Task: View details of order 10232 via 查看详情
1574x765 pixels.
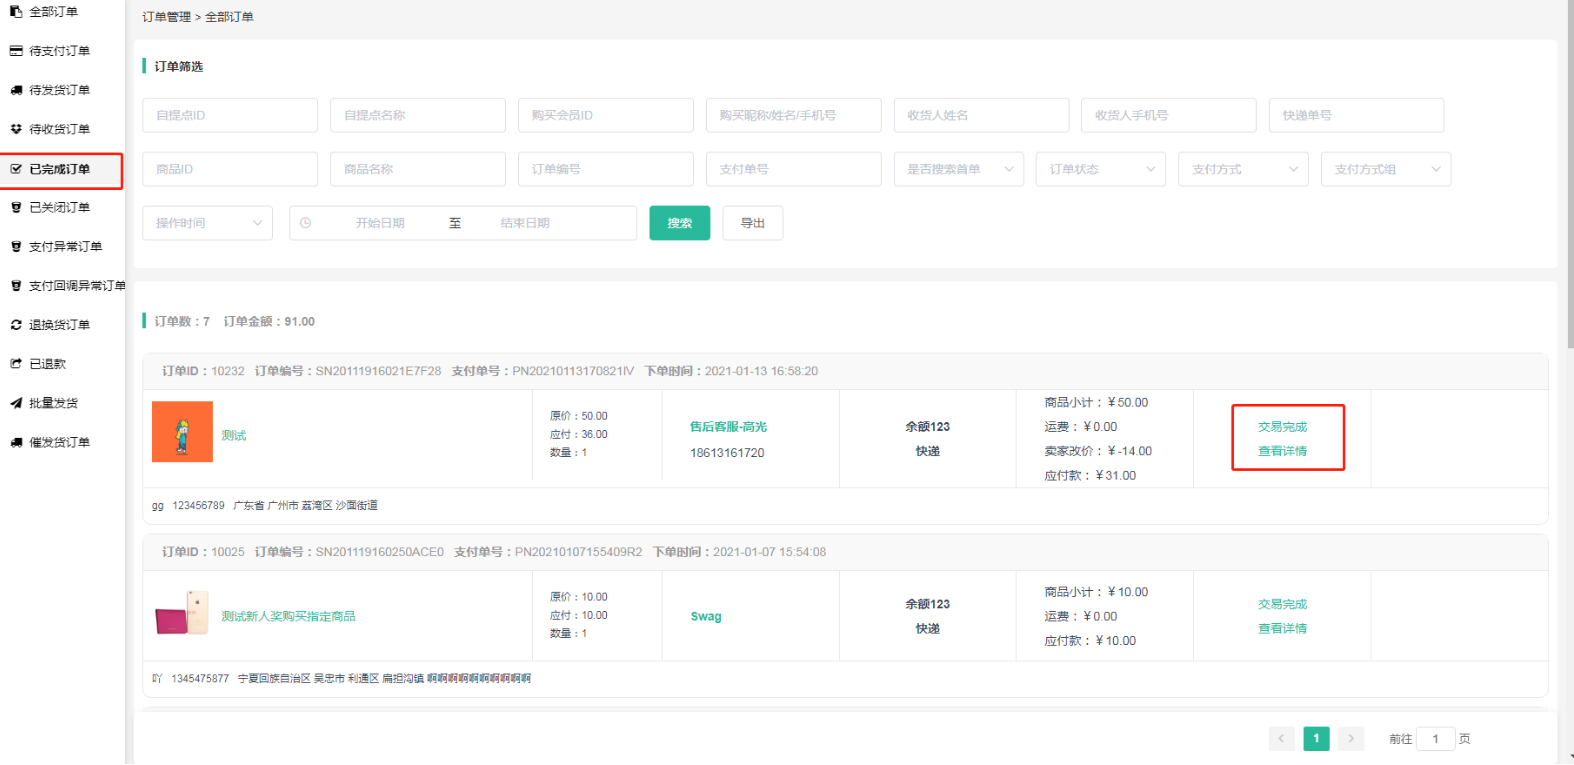Action: pyautogui.click(x=1282, y=451)
